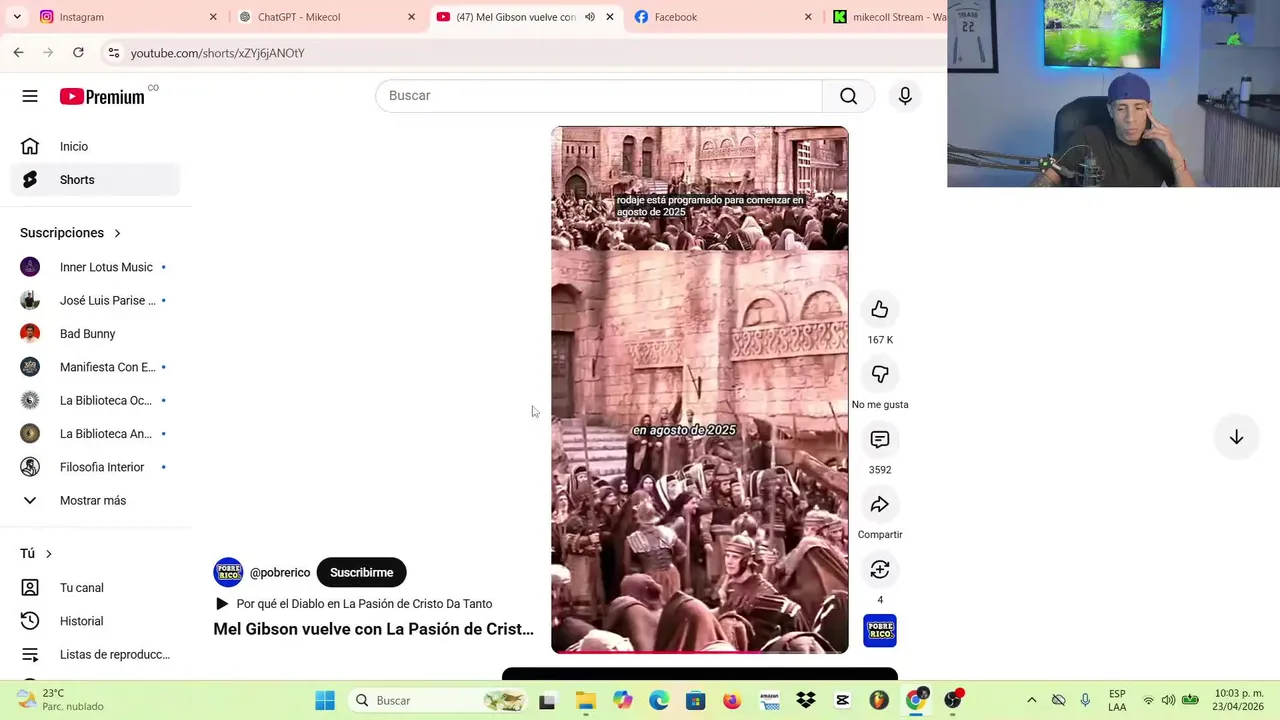This screenshot has width=1280, height=720.
Task: Open the YouTube guide hamburger menu
Action: tap(30, 96)
